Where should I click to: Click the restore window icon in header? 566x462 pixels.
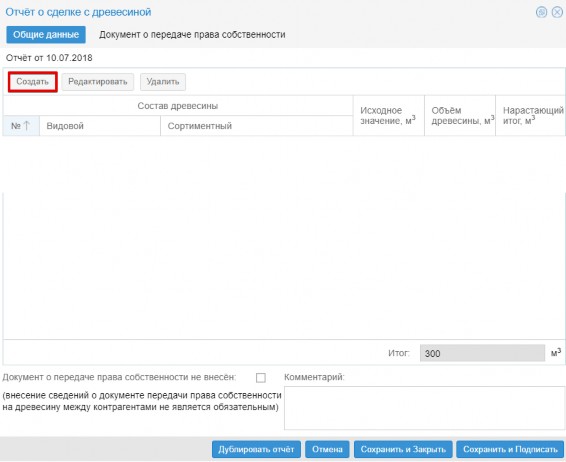pos(541,12)
